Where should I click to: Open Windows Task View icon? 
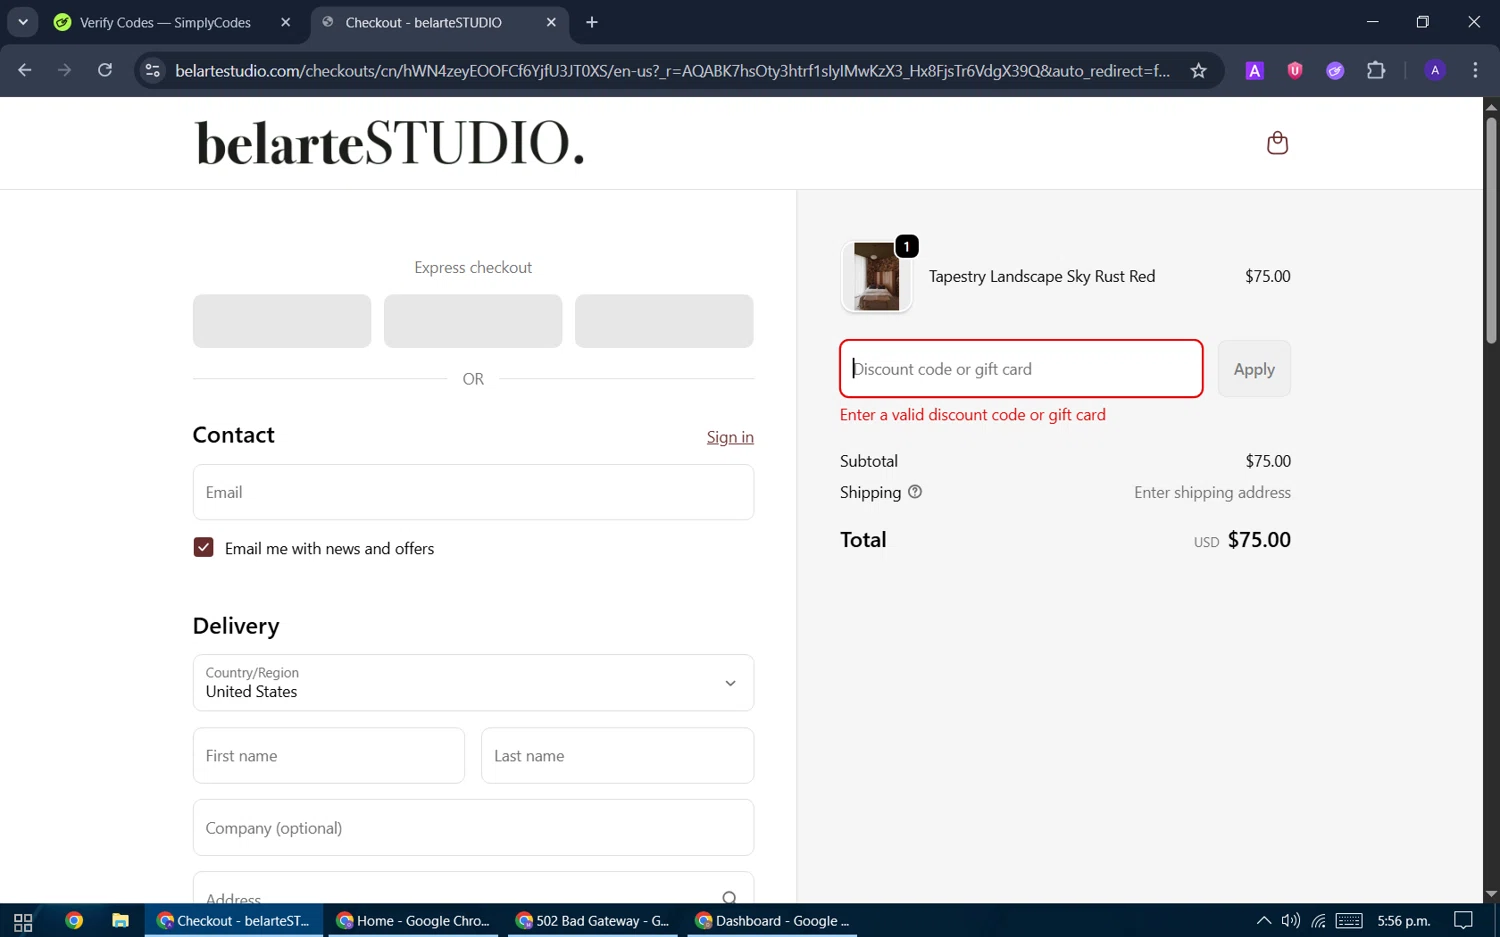(x=23, y=921)
